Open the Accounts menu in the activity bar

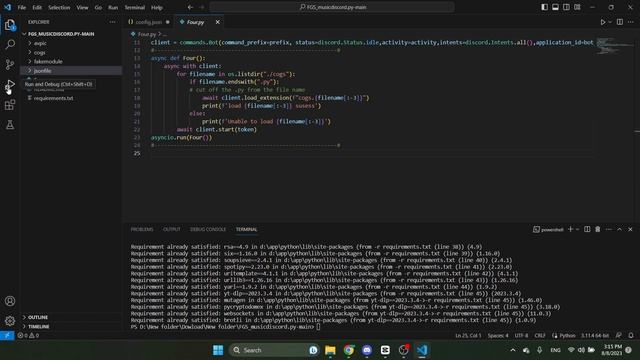(10, 301)
